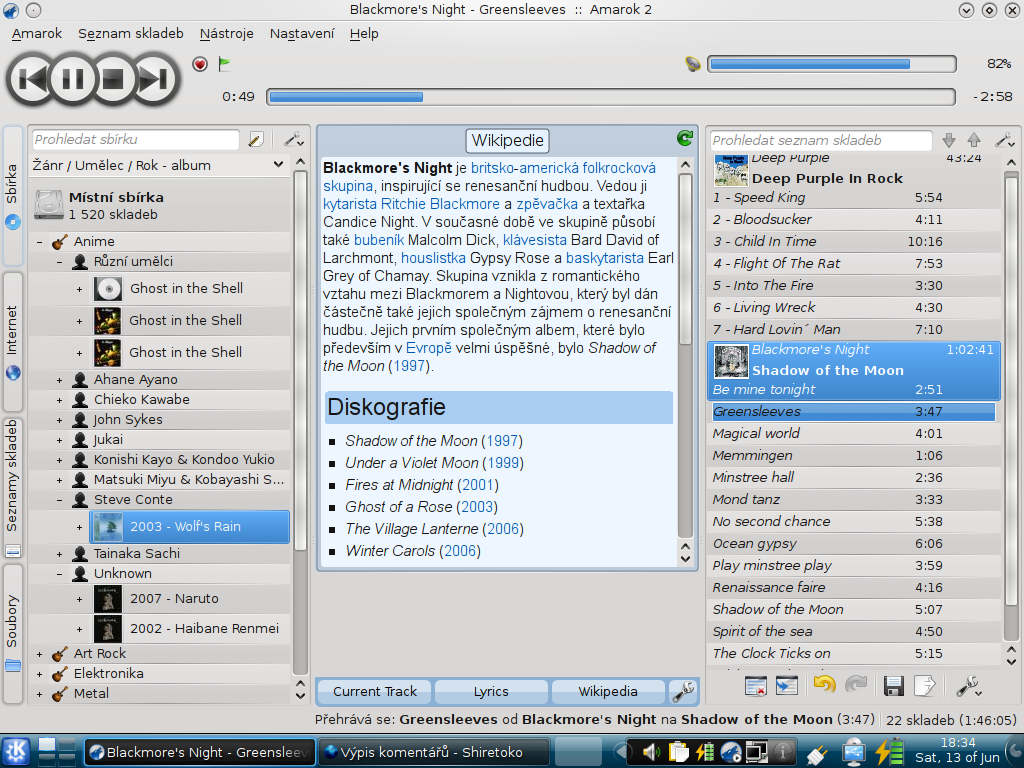Collapse the Různí umělci artist node
This screenshot has height=768, width=1024.
59,263
